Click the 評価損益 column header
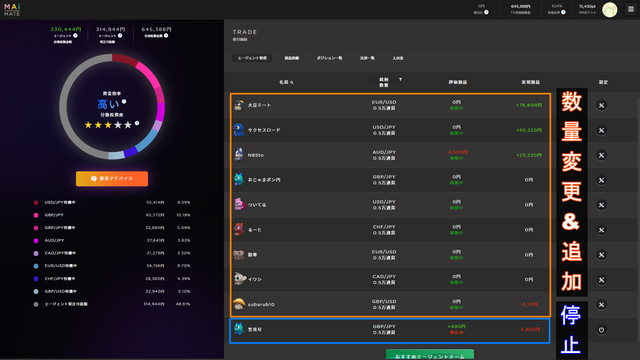This screenshot has height=360, width=640. [458, 82]
